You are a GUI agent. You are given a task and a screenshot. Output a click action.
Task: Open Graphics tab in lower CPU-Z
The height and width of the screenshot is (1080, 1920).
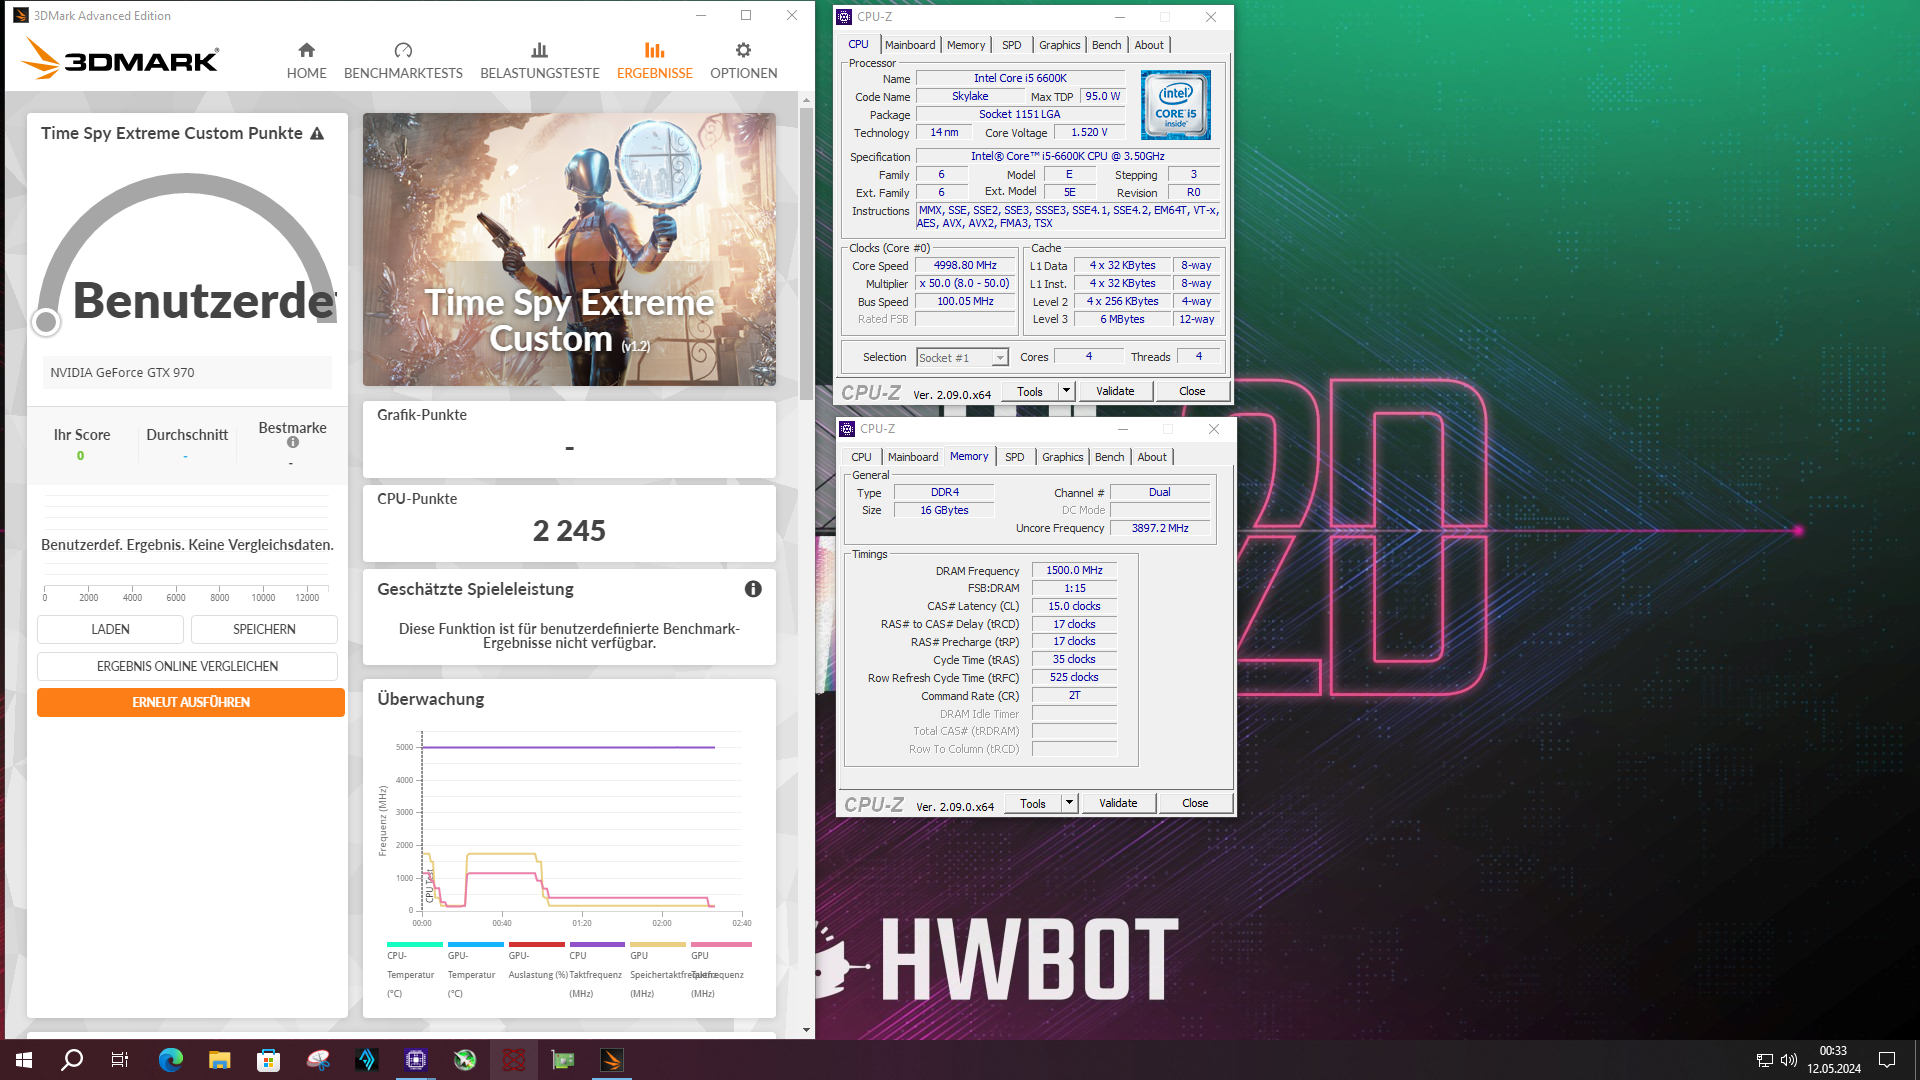coord(1062,457)
